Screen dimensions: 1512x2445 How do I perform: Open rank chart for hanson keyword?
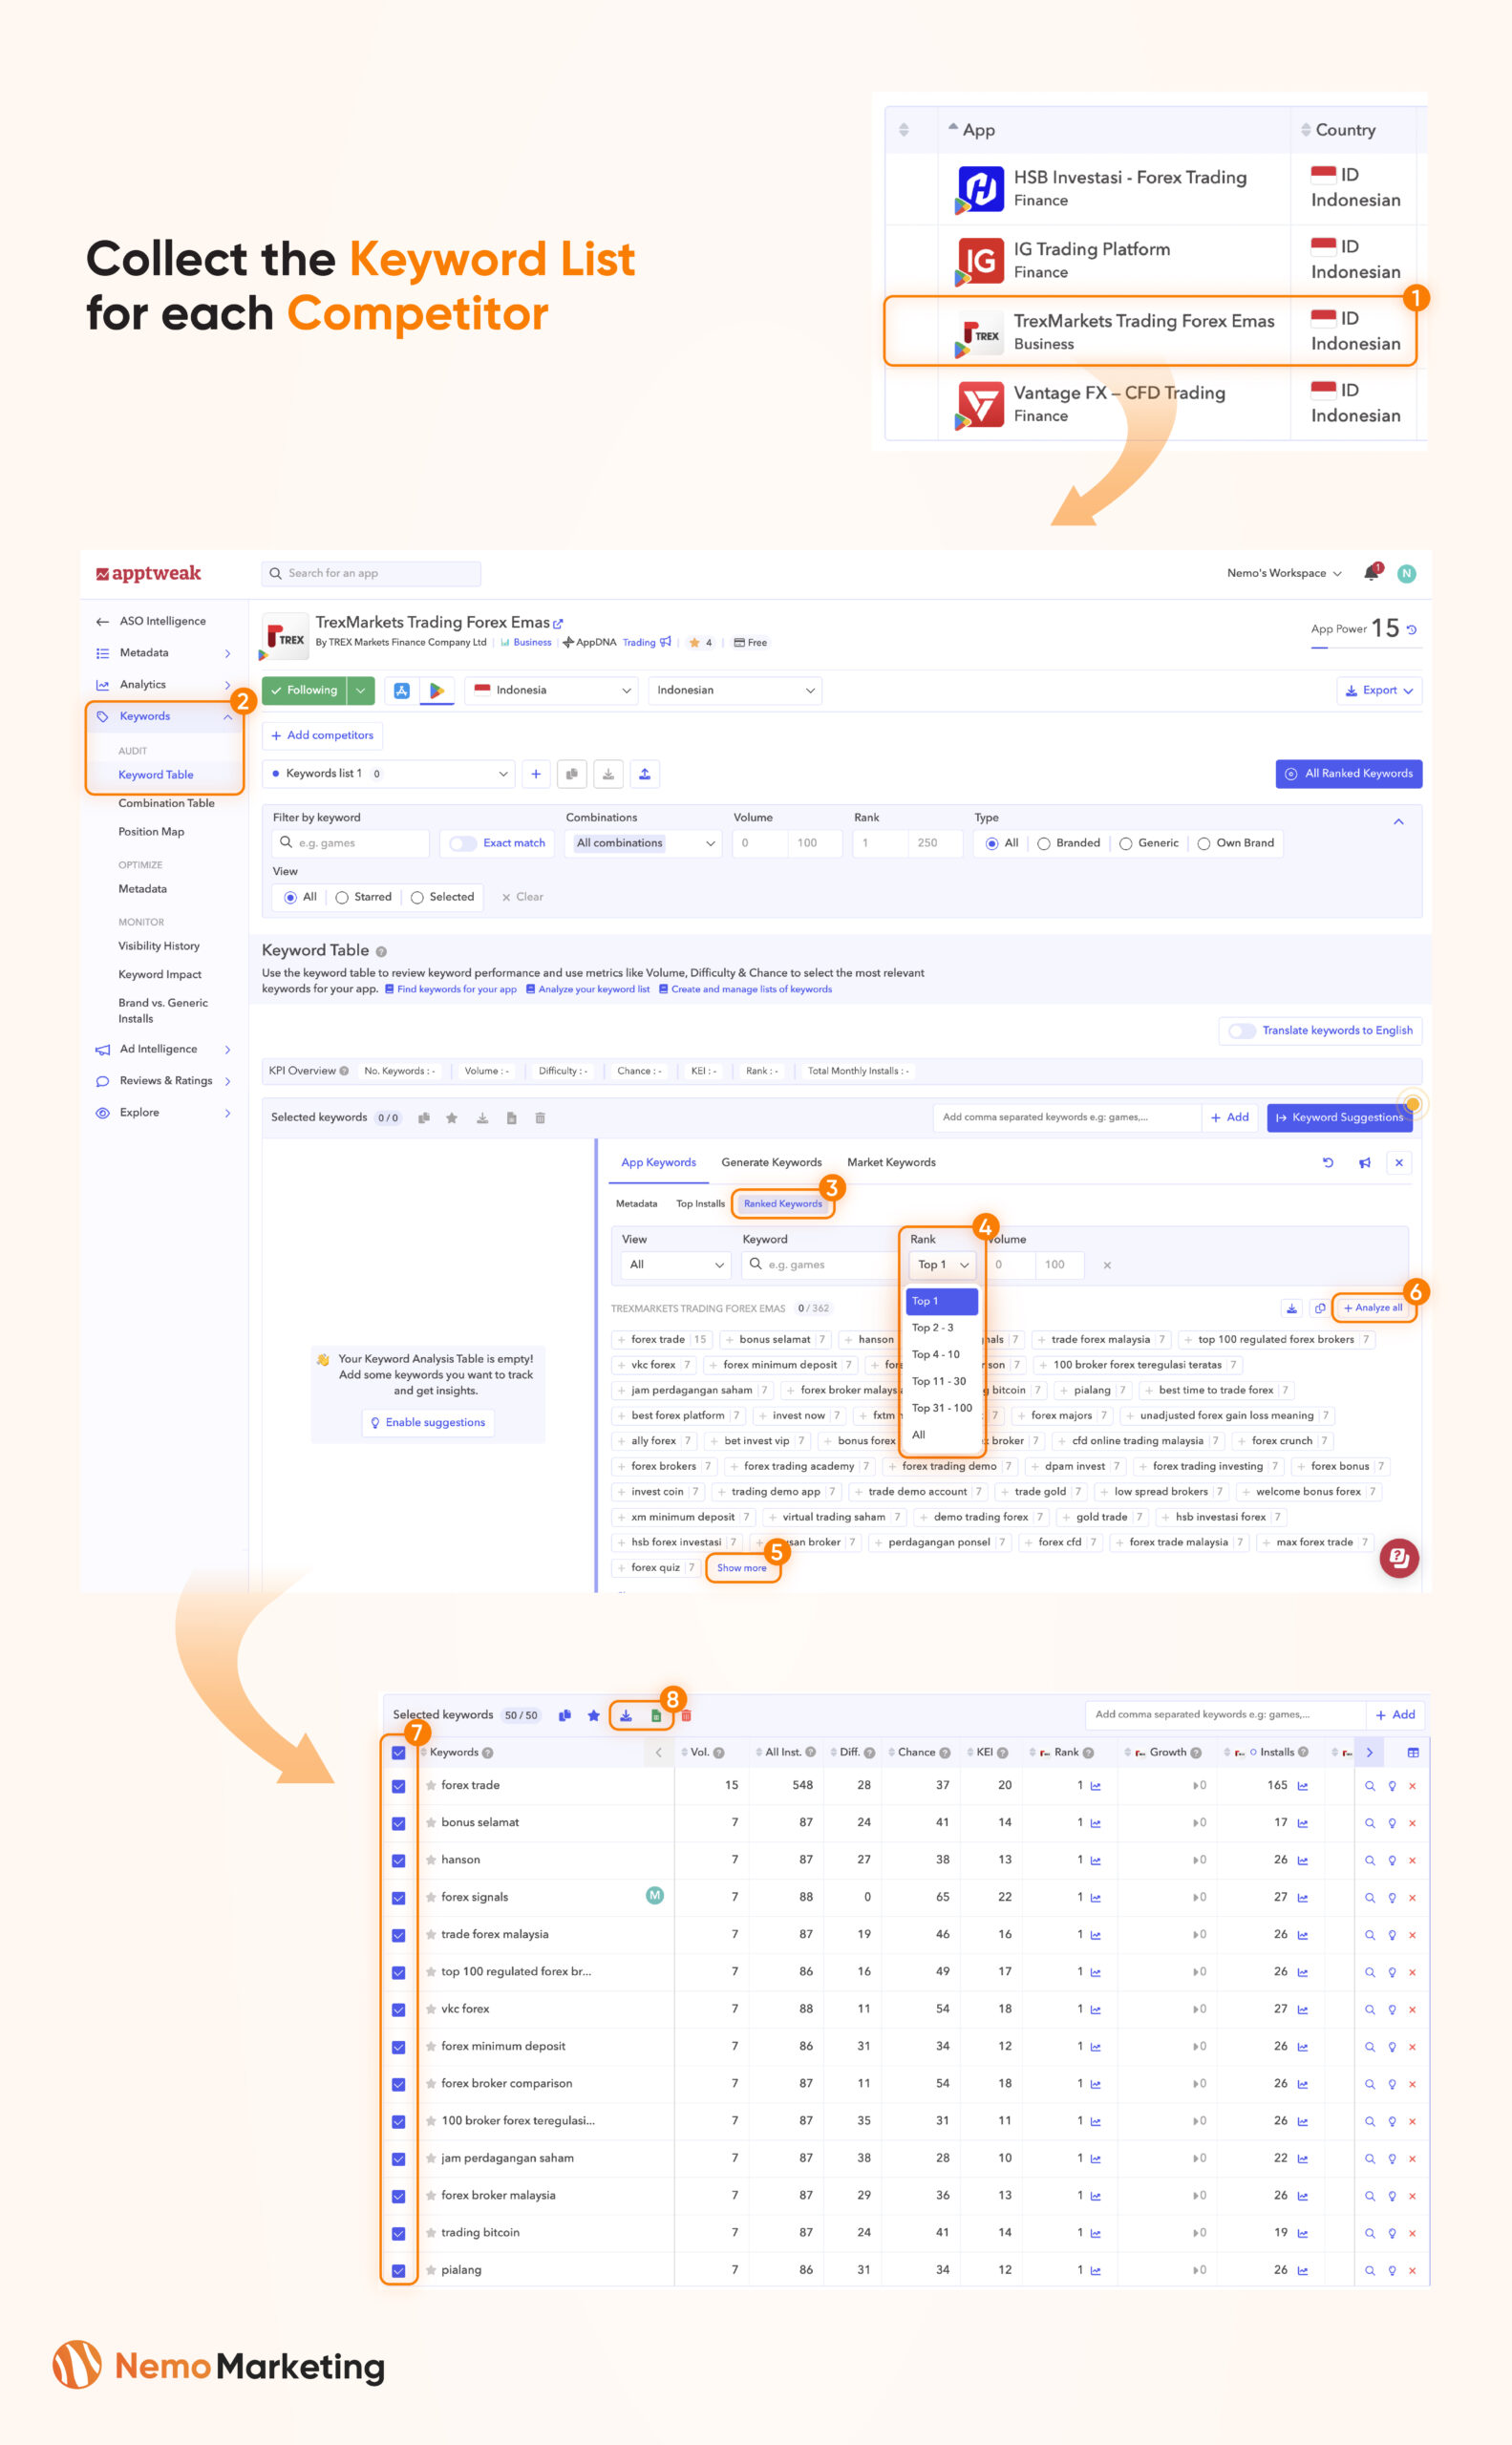(1096, 1860)
